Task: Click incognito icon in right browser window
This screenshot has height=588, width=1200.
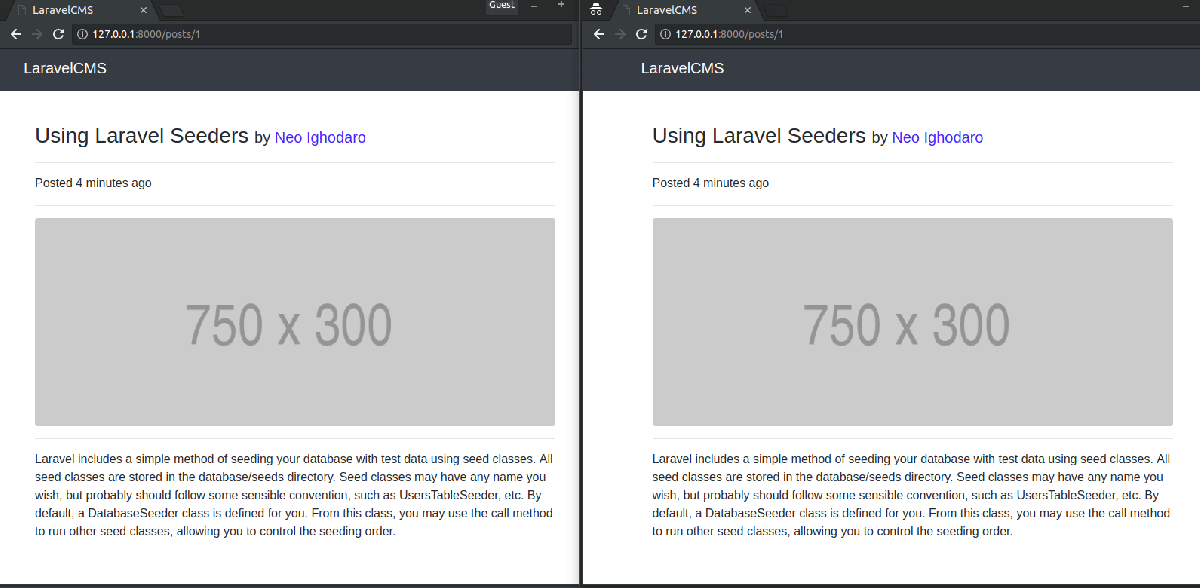Action: coord(596,9)
